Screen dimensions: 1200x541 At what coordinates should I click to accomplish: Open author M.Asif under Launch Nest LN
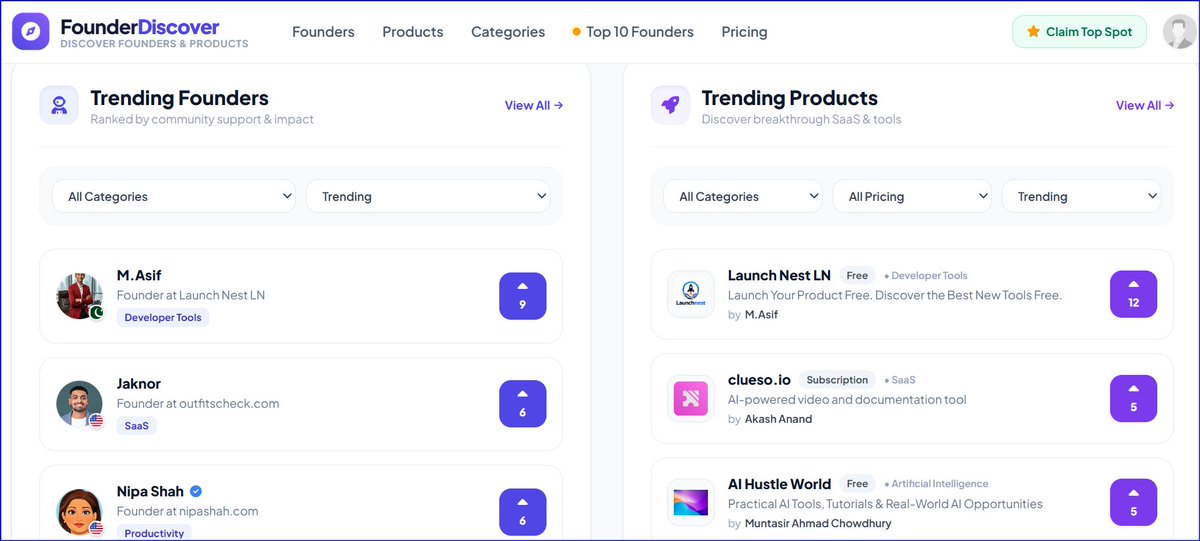[x=761, y=314]
